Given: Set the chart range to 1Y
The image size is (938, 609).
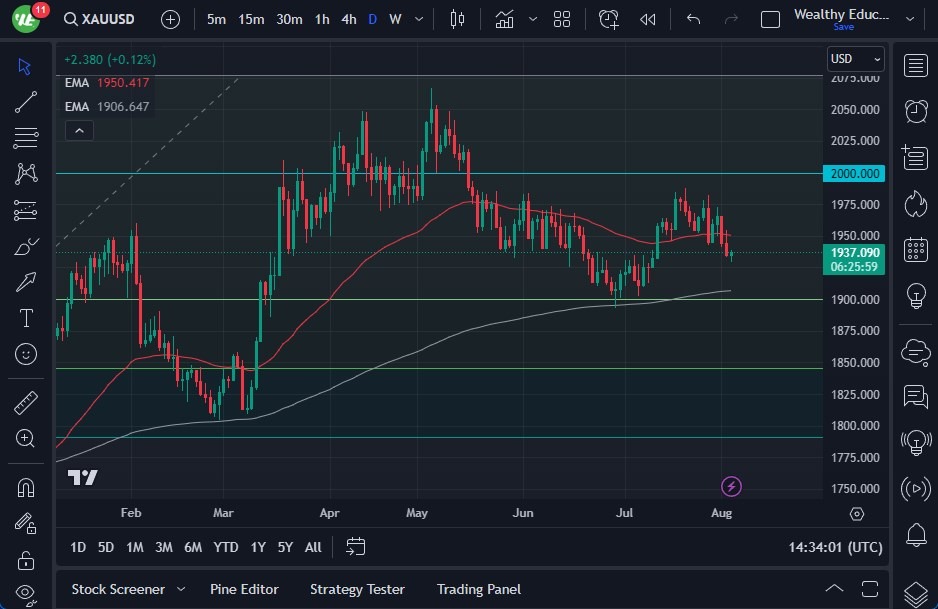Looking at the screenshot, I should tap(258, 547).
